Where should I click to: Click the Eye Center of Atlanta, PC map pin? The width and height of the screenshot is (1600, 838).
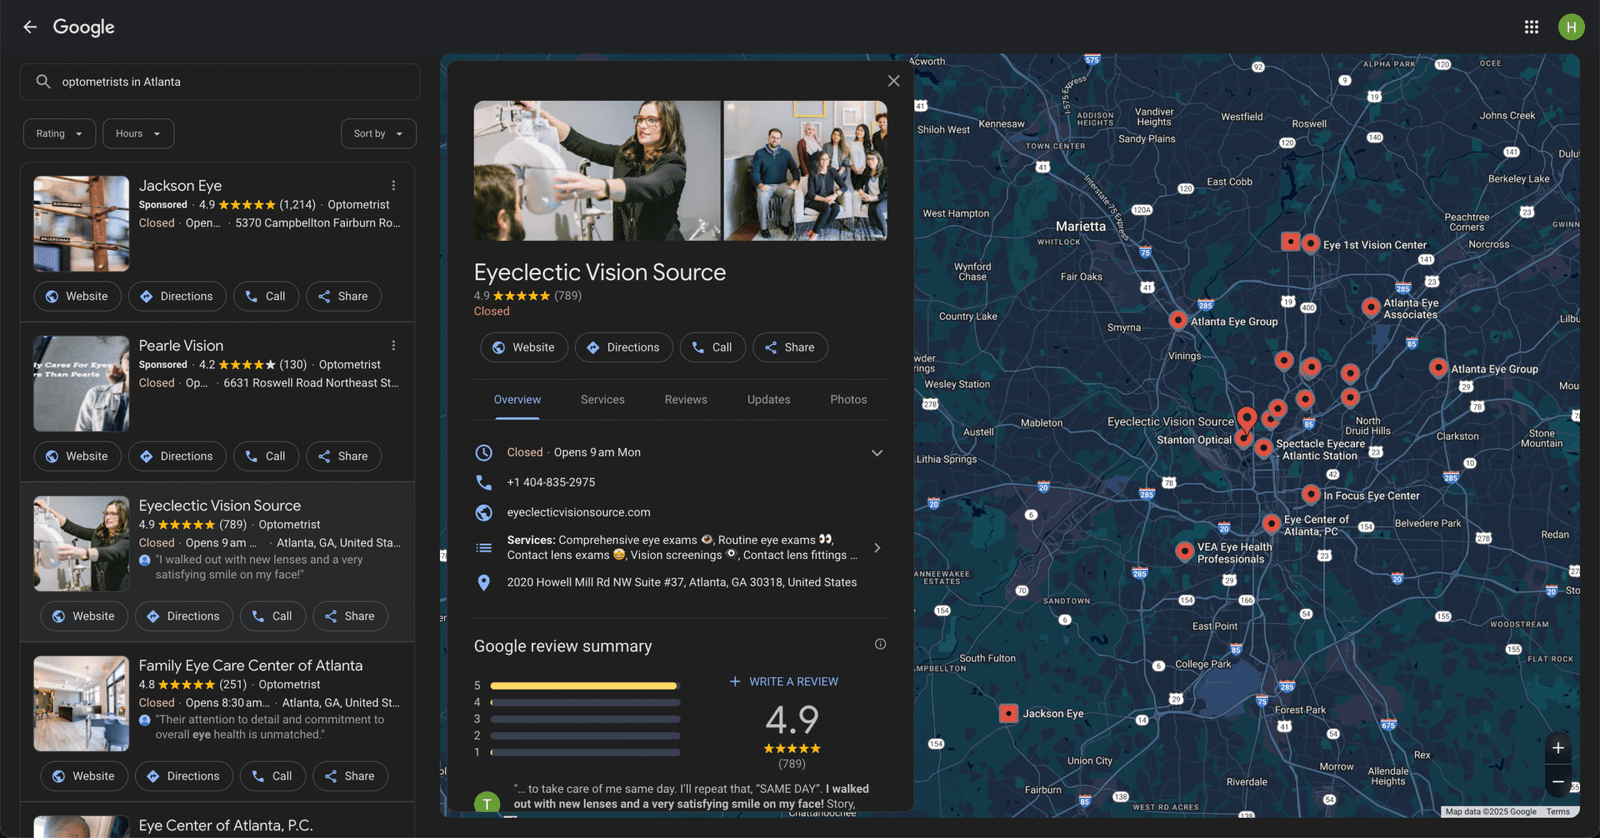1271,523
